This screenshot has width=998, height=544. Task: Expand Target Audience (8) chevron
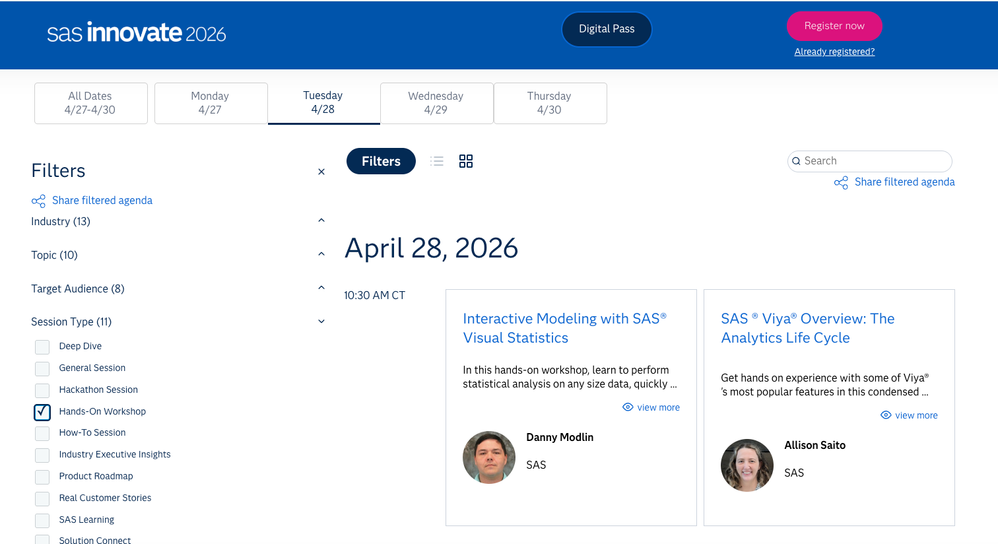321,288
